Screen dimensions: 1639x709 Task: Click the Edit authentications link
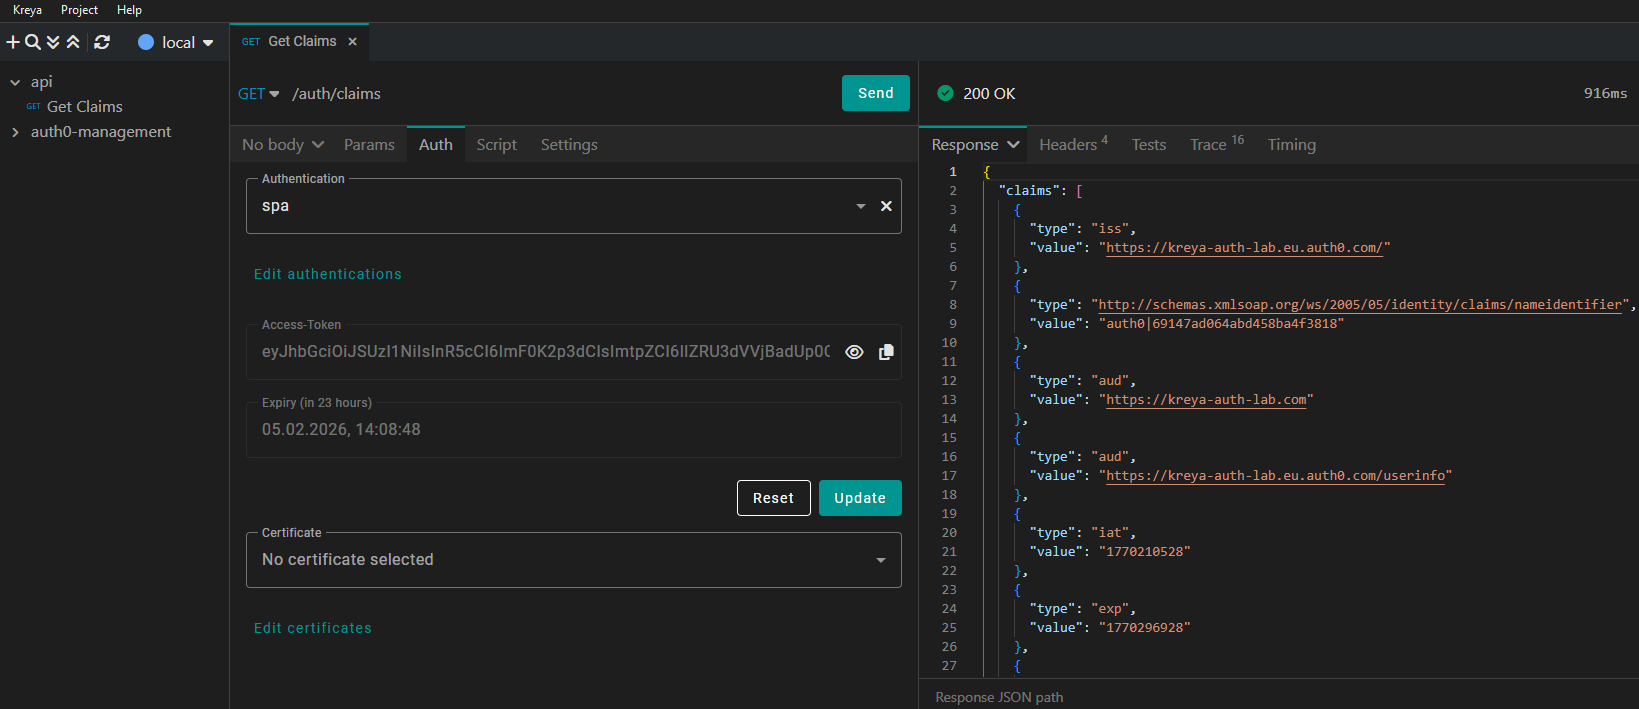click(327, 274)
